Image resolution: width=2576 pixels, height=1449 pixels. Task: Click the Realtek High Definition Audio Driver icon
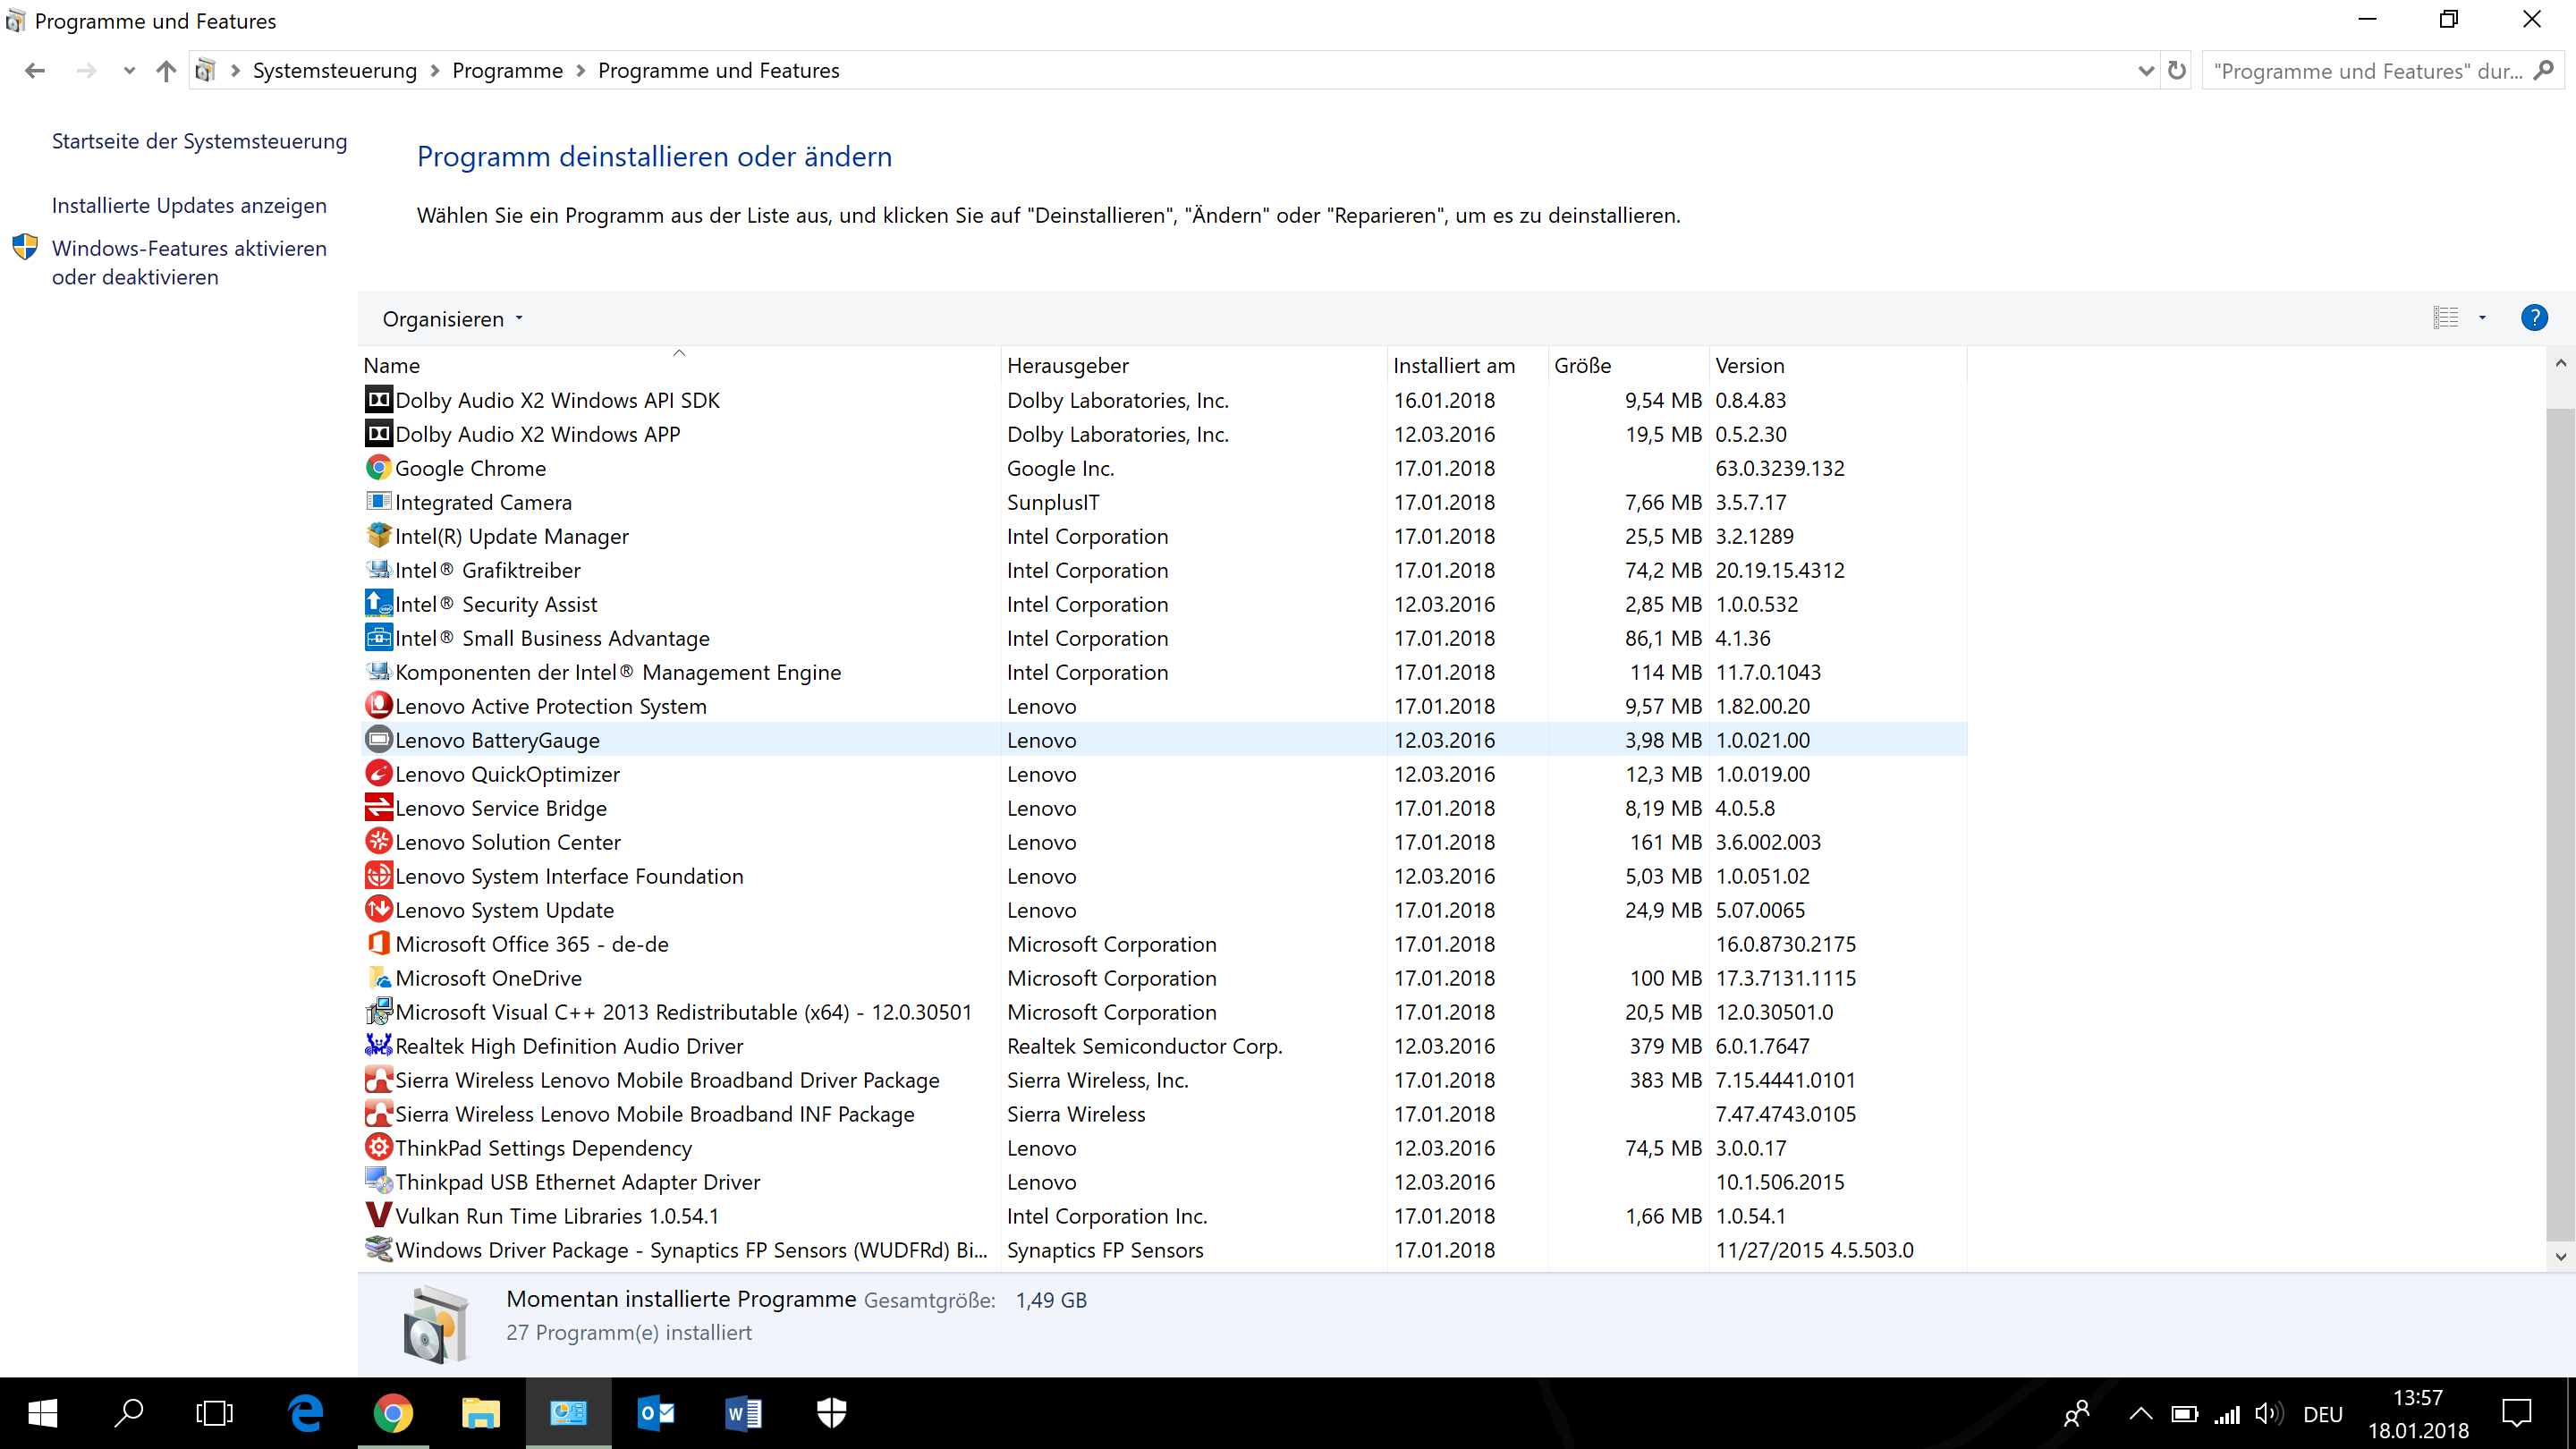coord(378,1046)
